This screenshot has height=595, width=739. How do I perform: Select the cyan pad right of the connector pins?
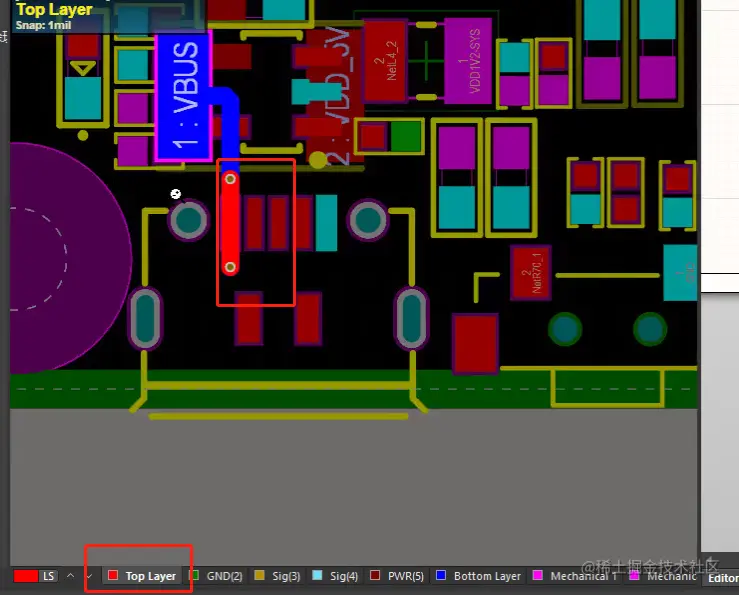point(326,223)
